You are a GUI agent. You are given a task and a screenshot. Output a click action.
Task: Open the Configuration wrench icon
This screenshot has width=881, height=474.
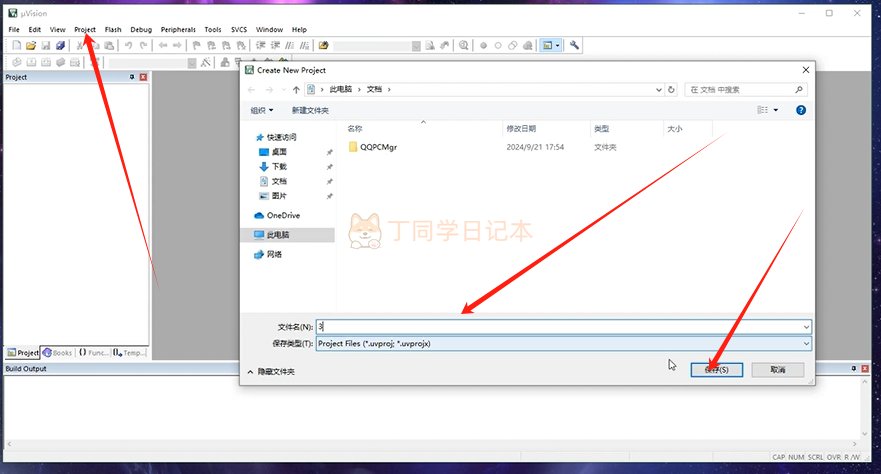pyautogui.click(x=574, y=45)
